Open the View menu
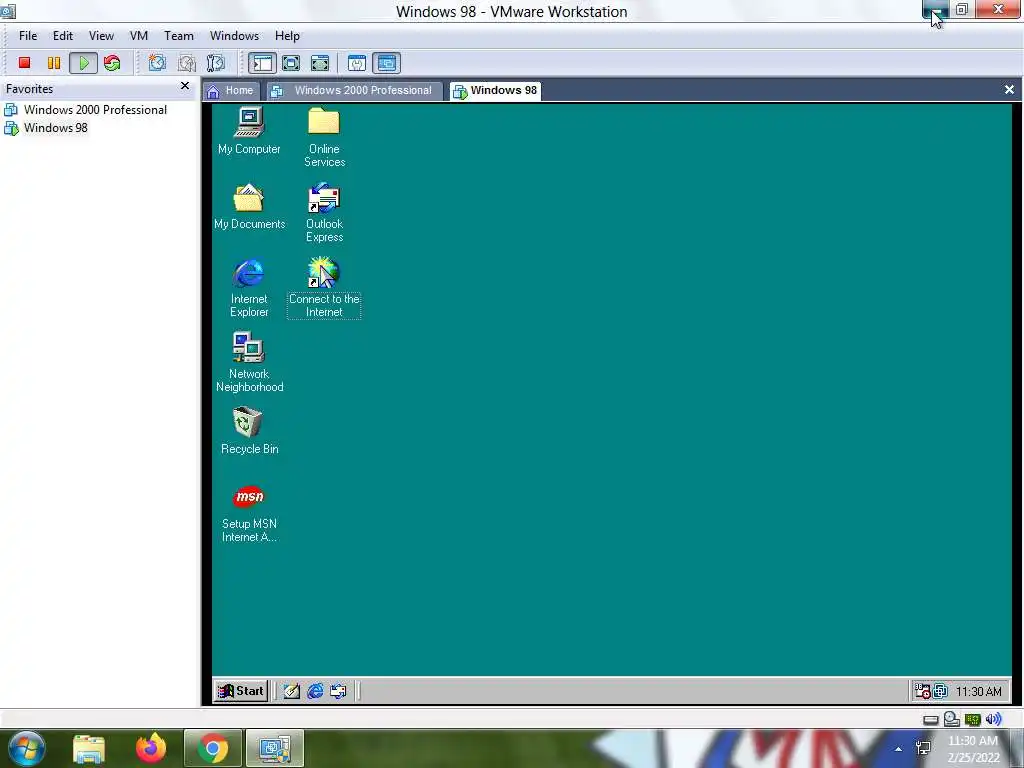Screen dimensions: 1024x768 [x=101, y=36]
